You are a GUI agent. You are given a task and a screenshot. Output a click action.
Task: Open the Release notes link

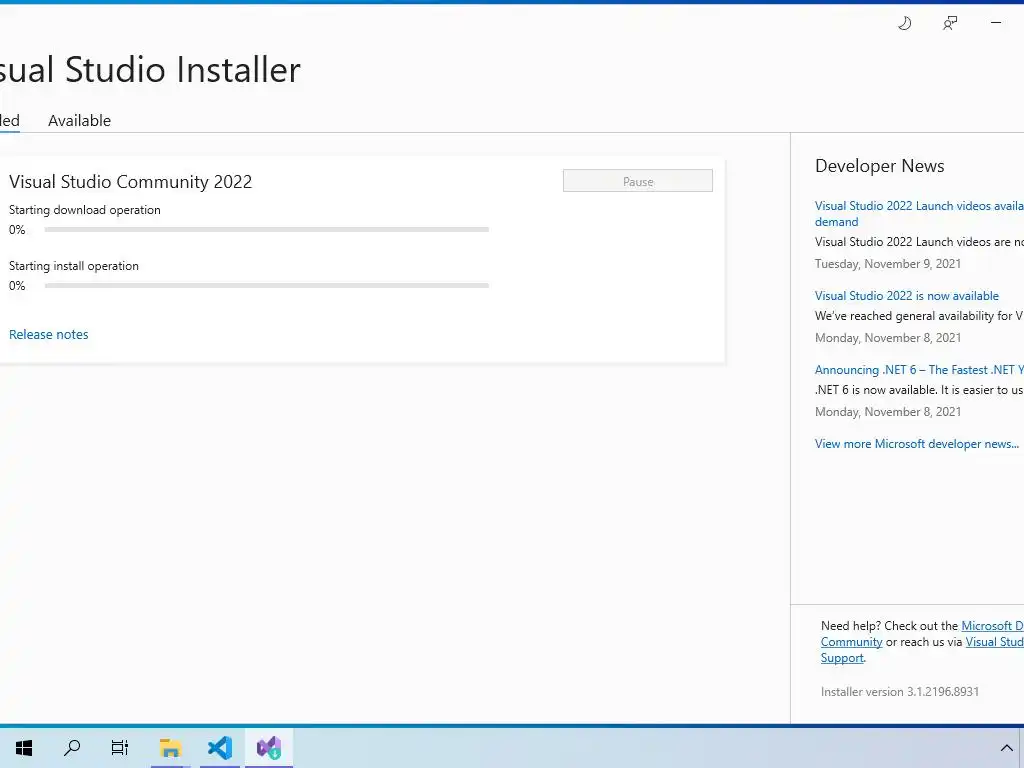coord(48,334)
